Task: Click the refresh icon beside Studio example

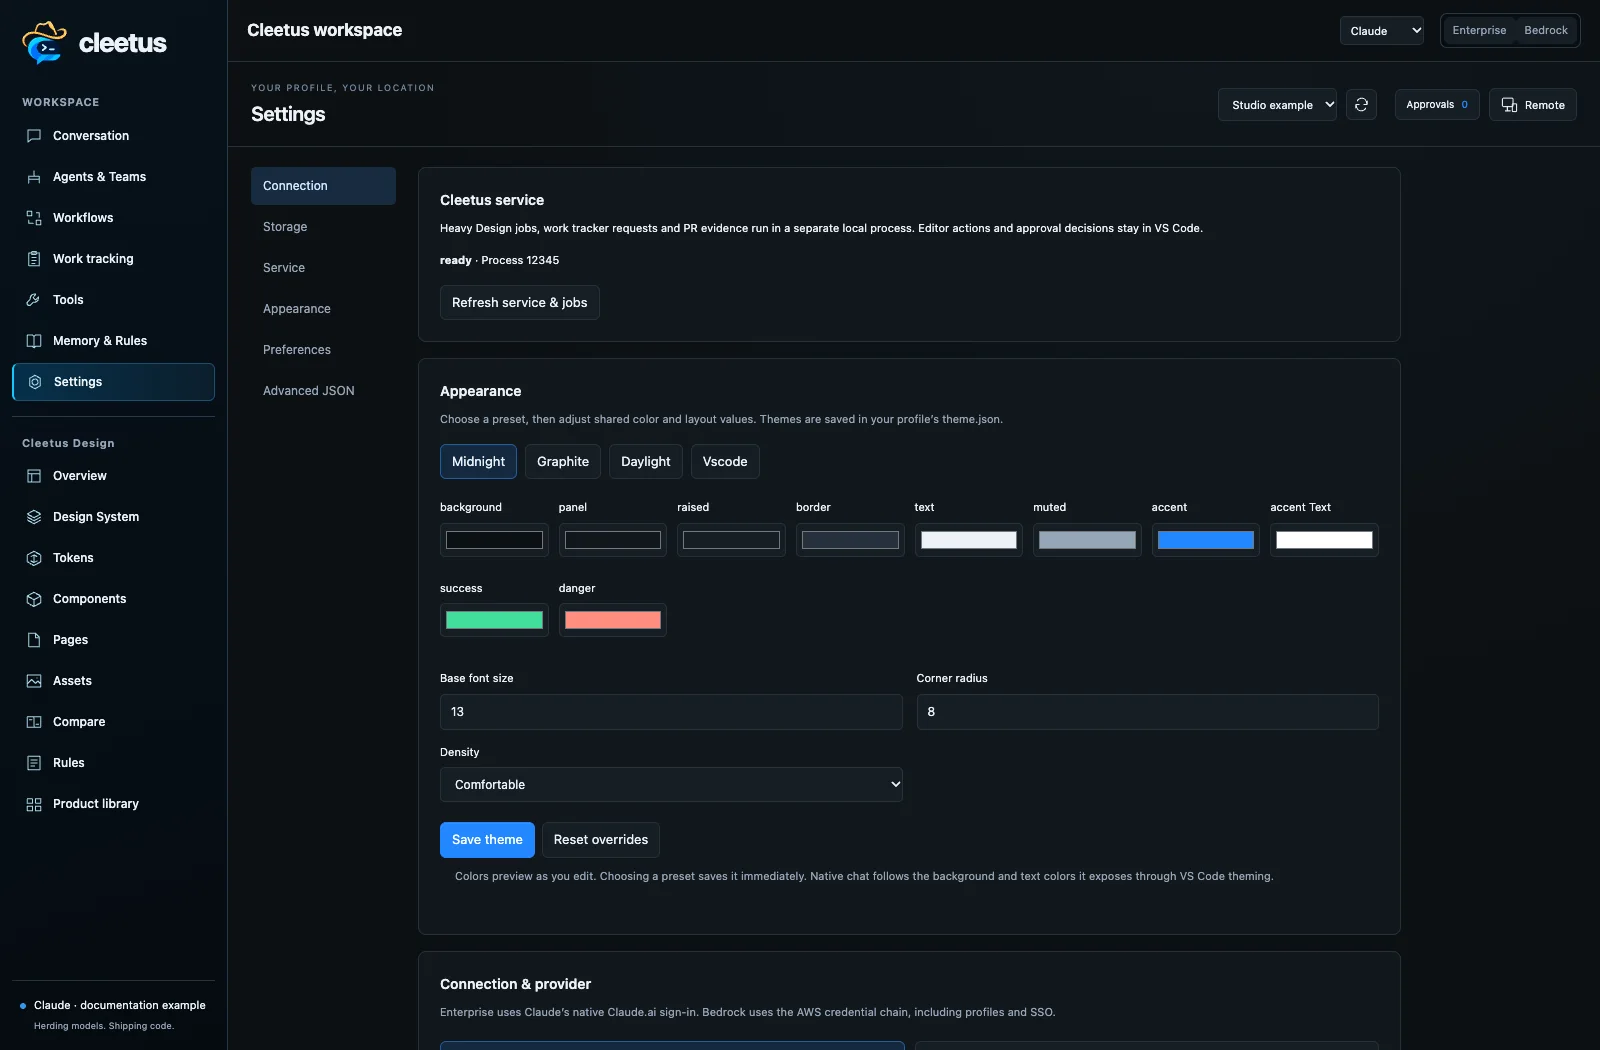Action: coord(1361,105)
